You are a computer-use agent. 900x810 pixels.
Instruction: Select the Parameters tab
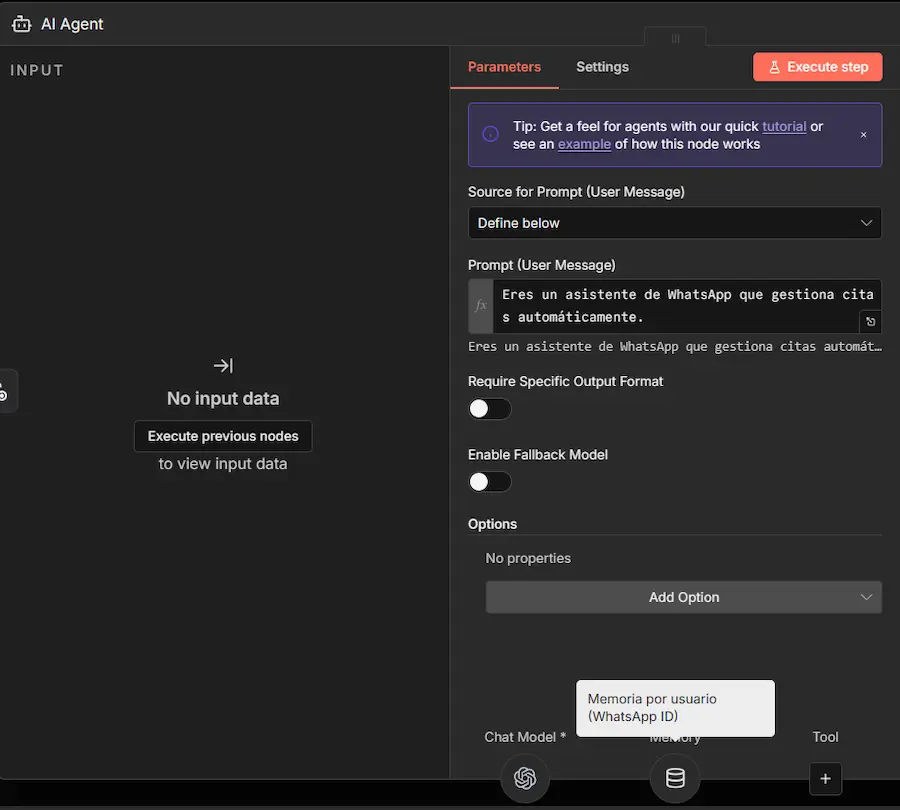[x=504, y=67]
